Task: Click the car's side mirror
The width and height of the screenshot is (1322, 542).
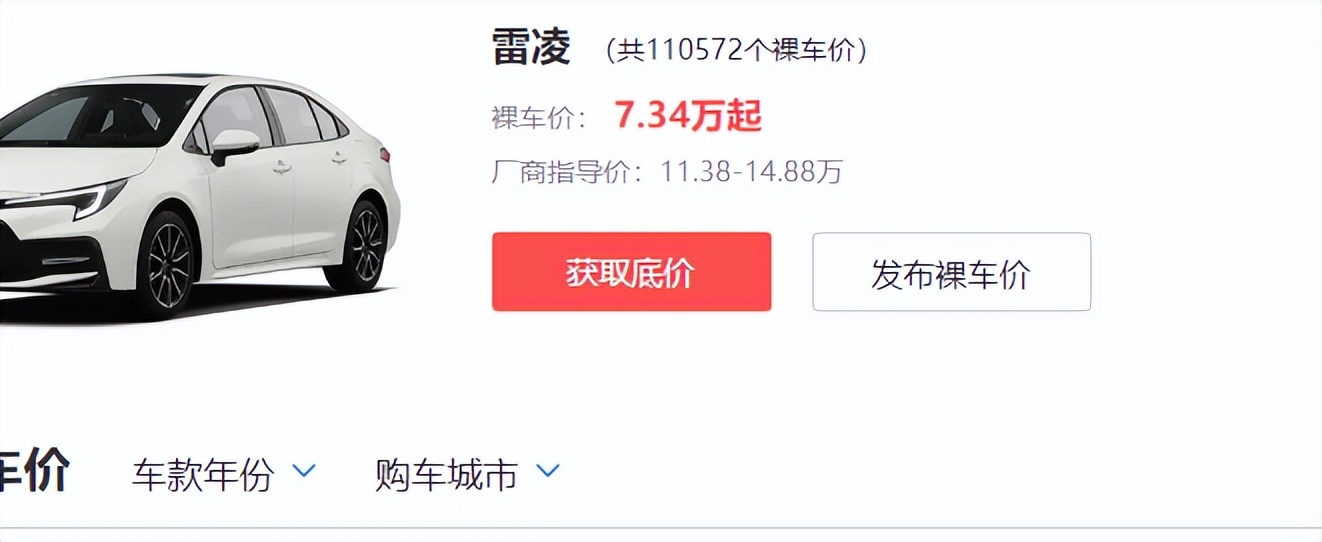Action: 233,146
